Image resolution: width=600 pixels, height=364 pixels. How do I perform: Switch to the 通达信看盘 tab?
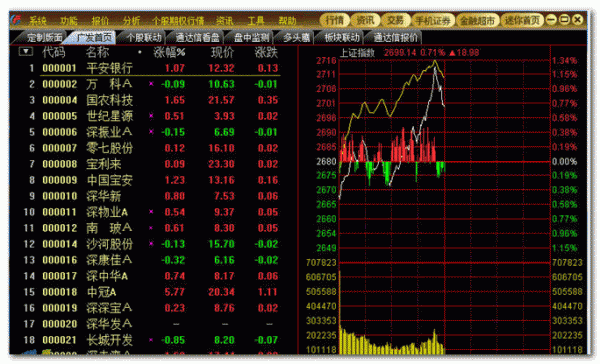(197, 38)
